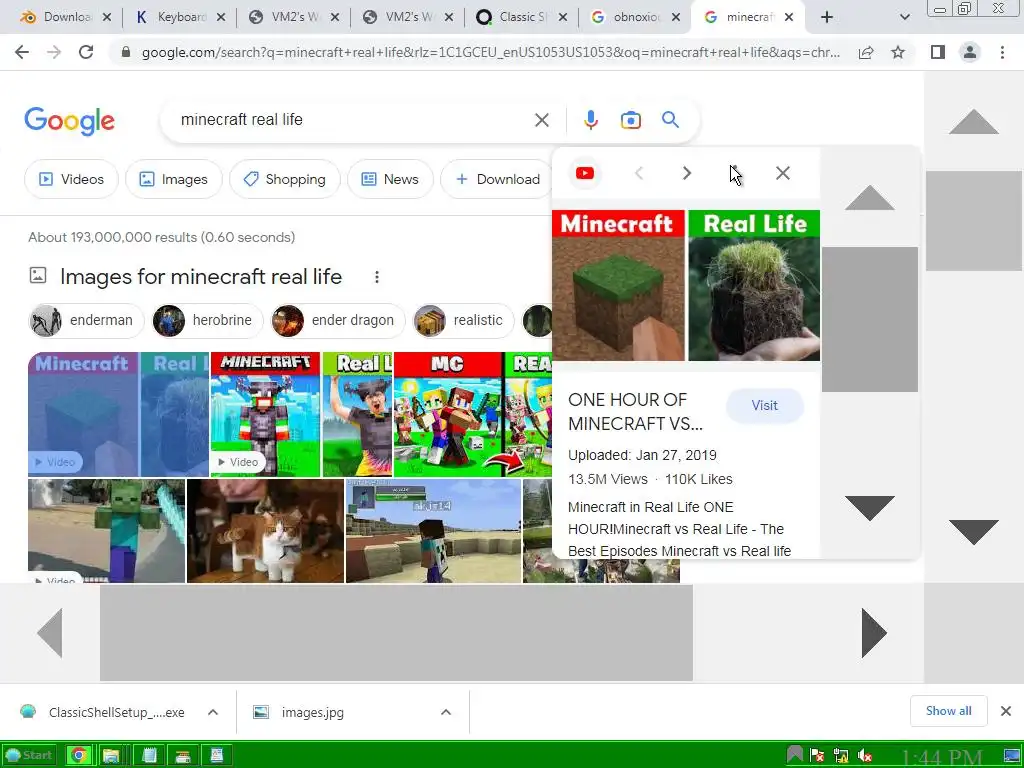Go to next image in preview panel
This screenshot has width=1024, height=768.
pos(686,173)
